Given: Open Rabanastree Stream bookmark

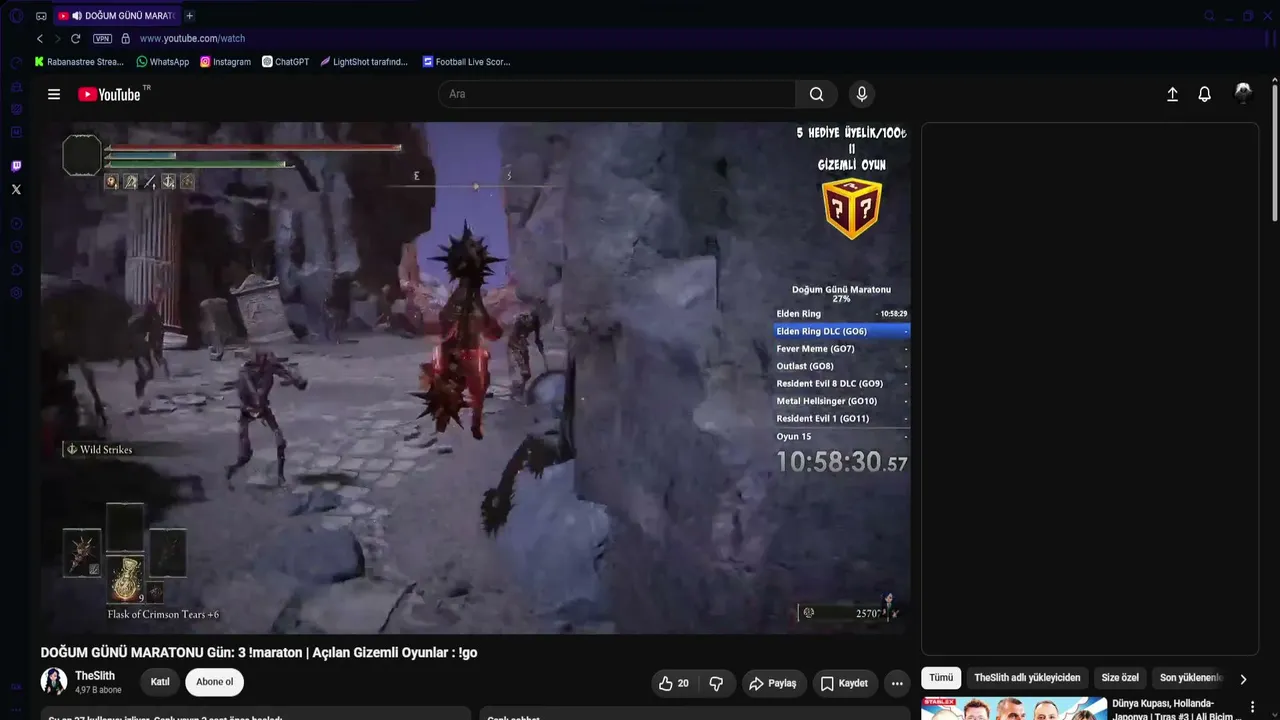Looking at the screenshot, I should coord(79,62).
